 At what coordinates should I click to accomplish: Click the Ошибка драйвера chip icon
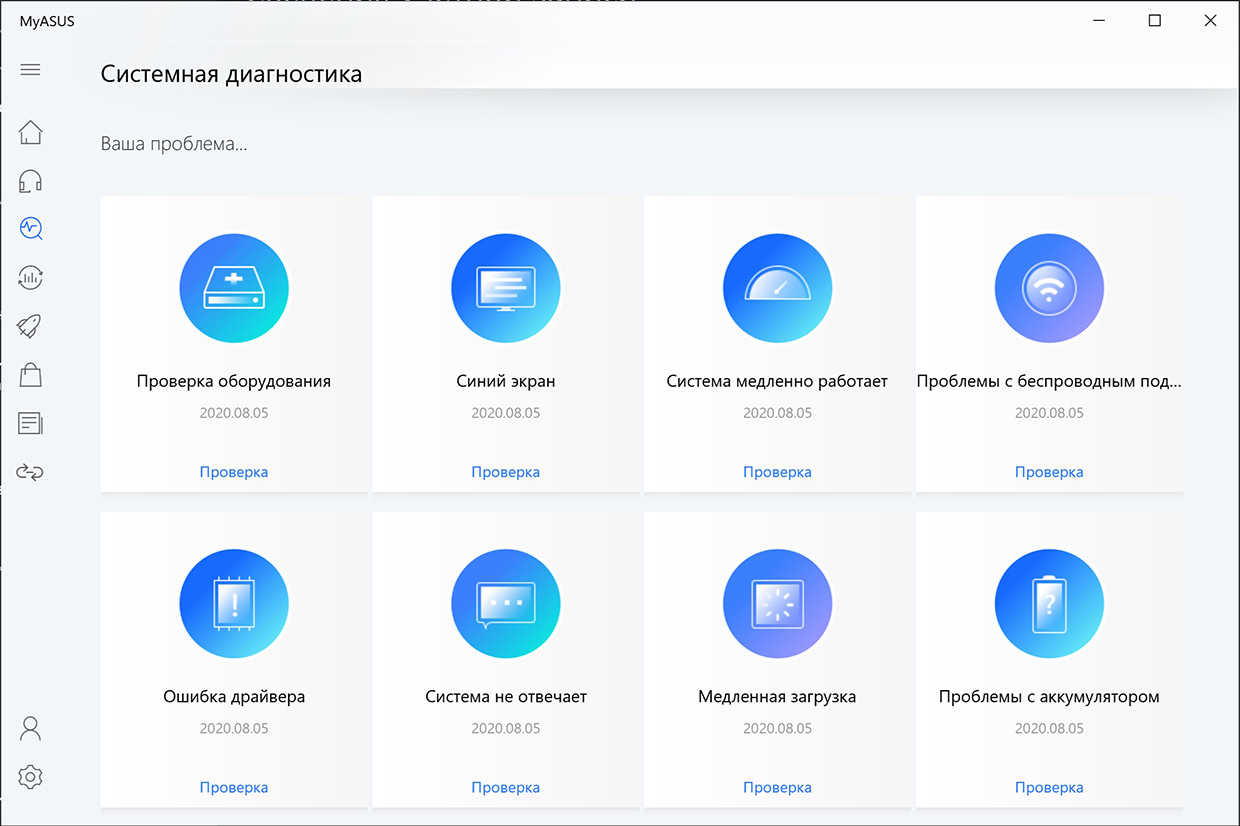(234, 604)
